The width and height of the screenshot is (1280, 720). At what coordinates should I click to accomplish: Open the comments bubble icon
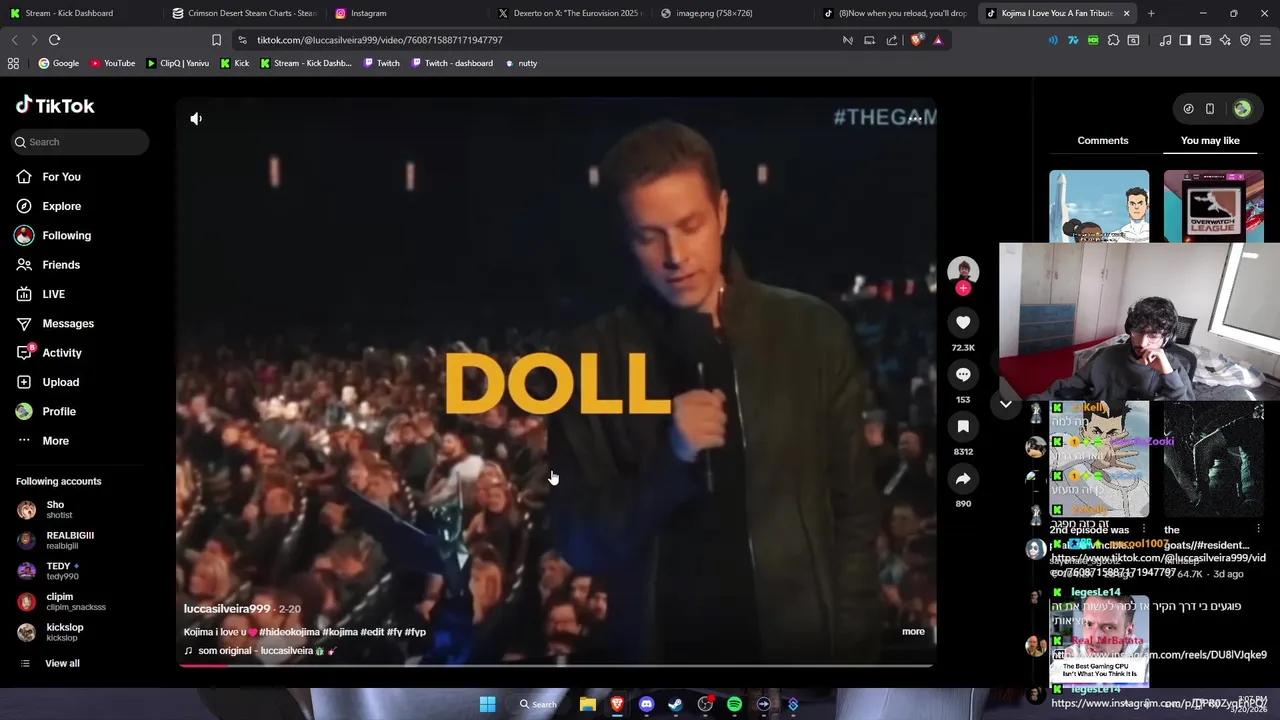coord(963,374)
